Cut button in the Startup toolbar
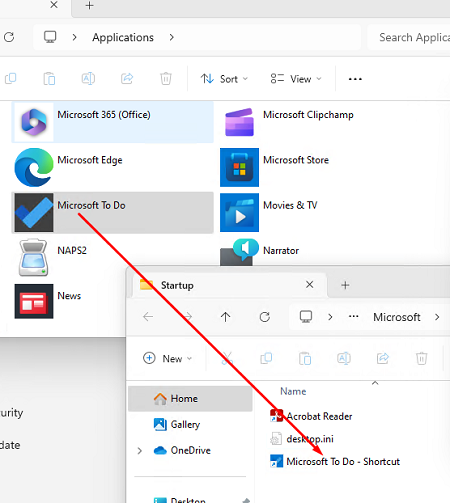Viewport: 450px width, 503px height. tap(227, 358)
